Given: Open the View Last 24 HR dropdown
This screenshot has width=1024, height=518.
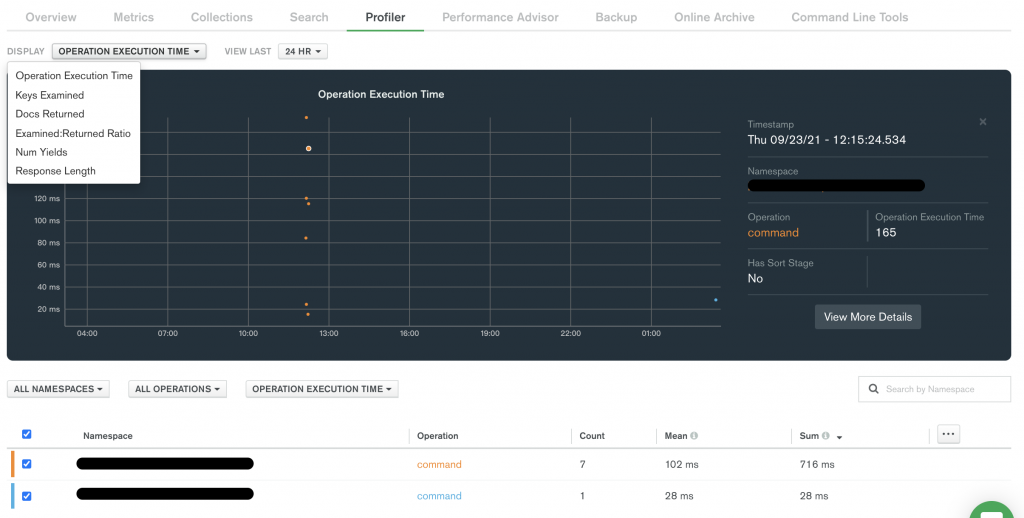Looking at the screenshot, I should pyautogui.click(x=302, y=51).
